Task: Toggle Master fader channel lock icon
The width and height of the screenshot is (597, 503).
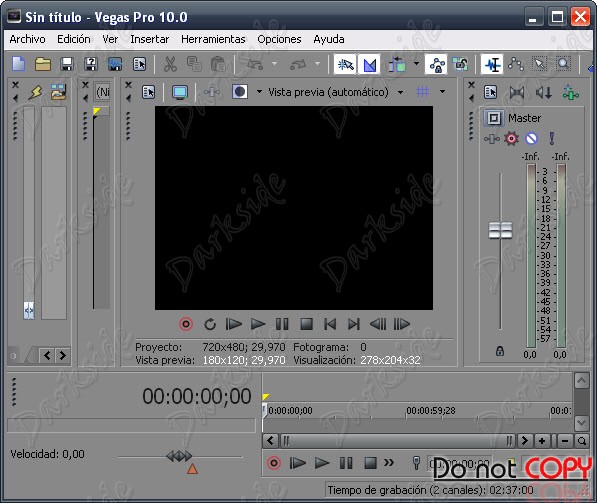Action: pos(500,351)
